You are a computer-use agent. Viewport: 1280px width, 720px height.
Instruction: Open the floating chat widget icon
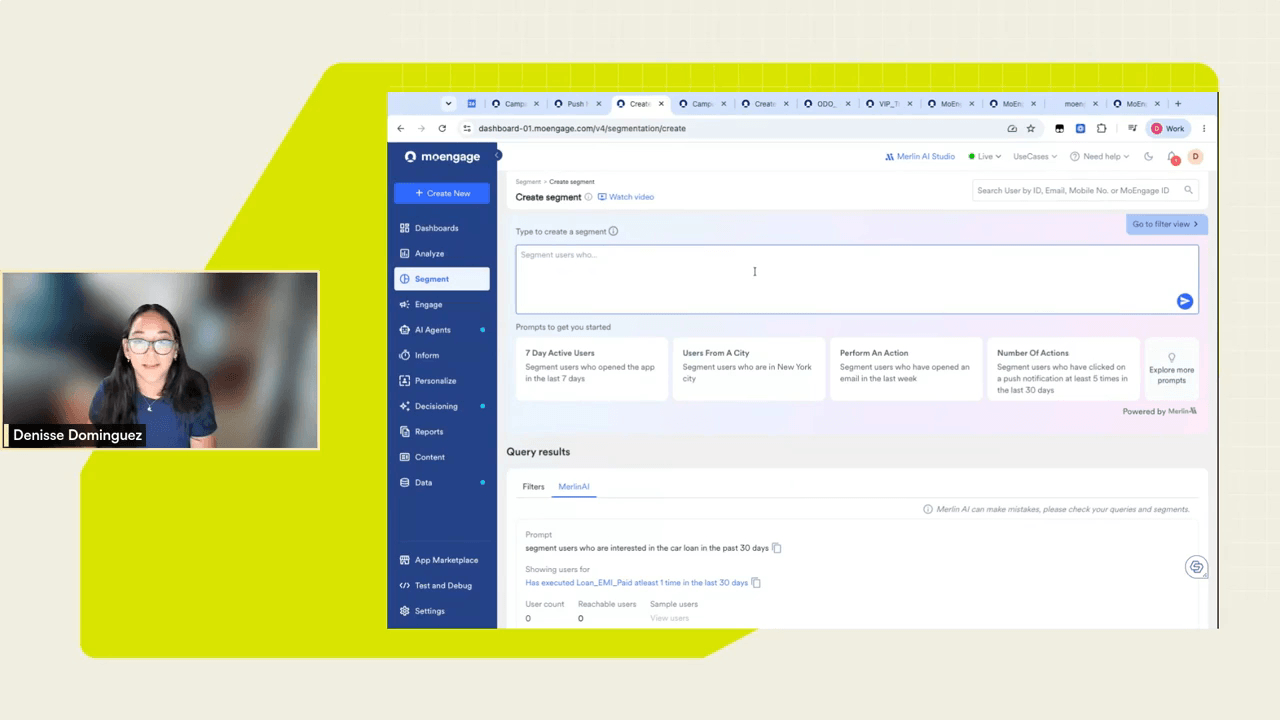tap(1196, 567)
